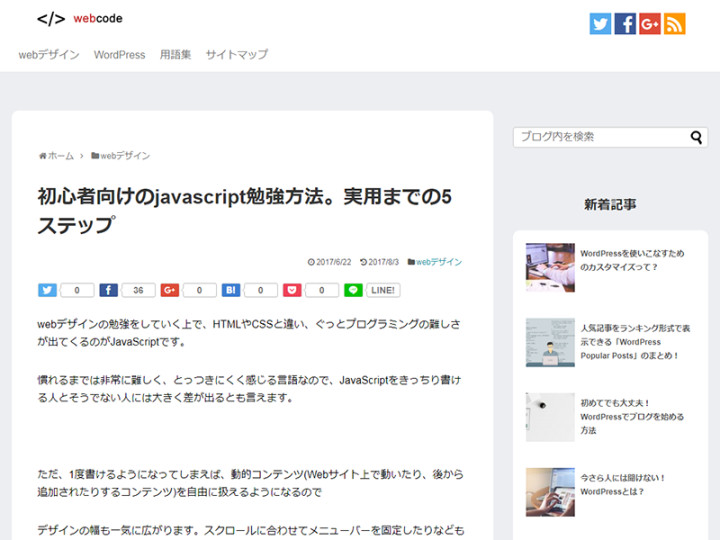This screenshot has width=720, height=540.
Task: Share article via Facebook share button
Action: pyautogui.click(x=108, y=290)
